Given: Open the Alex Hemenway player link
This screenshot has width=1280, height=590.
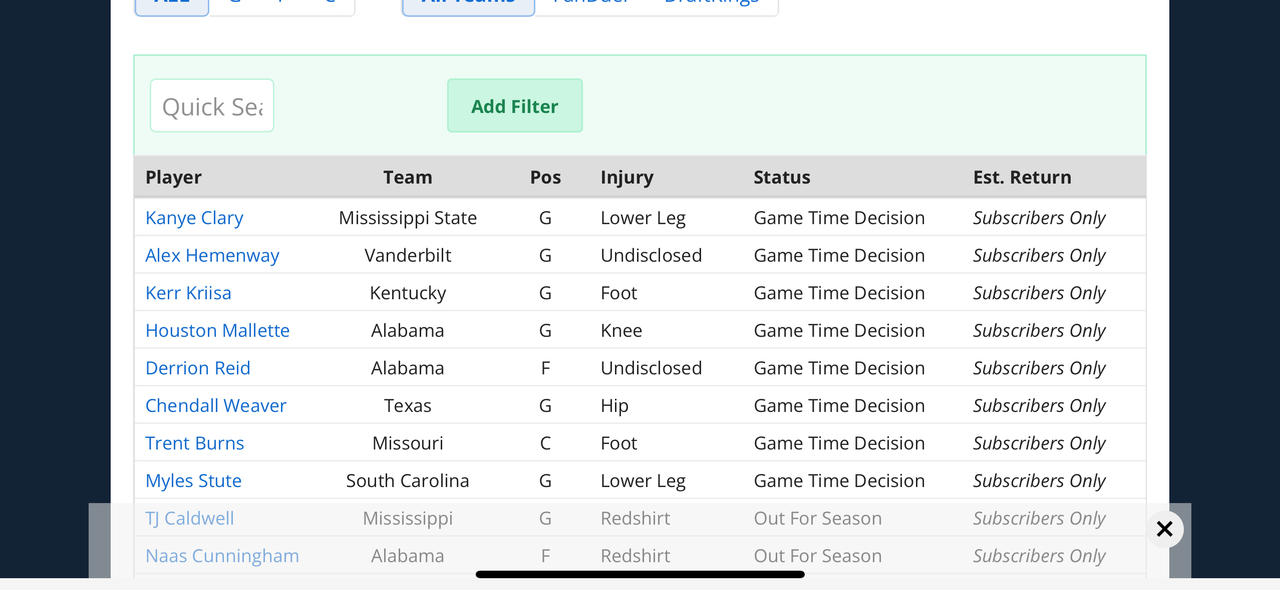Looking at the screenshot, I should tap(212, 255).
